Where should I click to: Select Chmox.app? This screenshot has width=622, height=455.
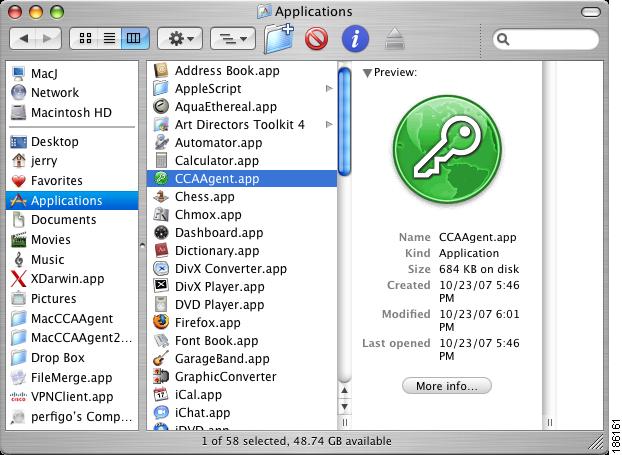tap(242, 215)
